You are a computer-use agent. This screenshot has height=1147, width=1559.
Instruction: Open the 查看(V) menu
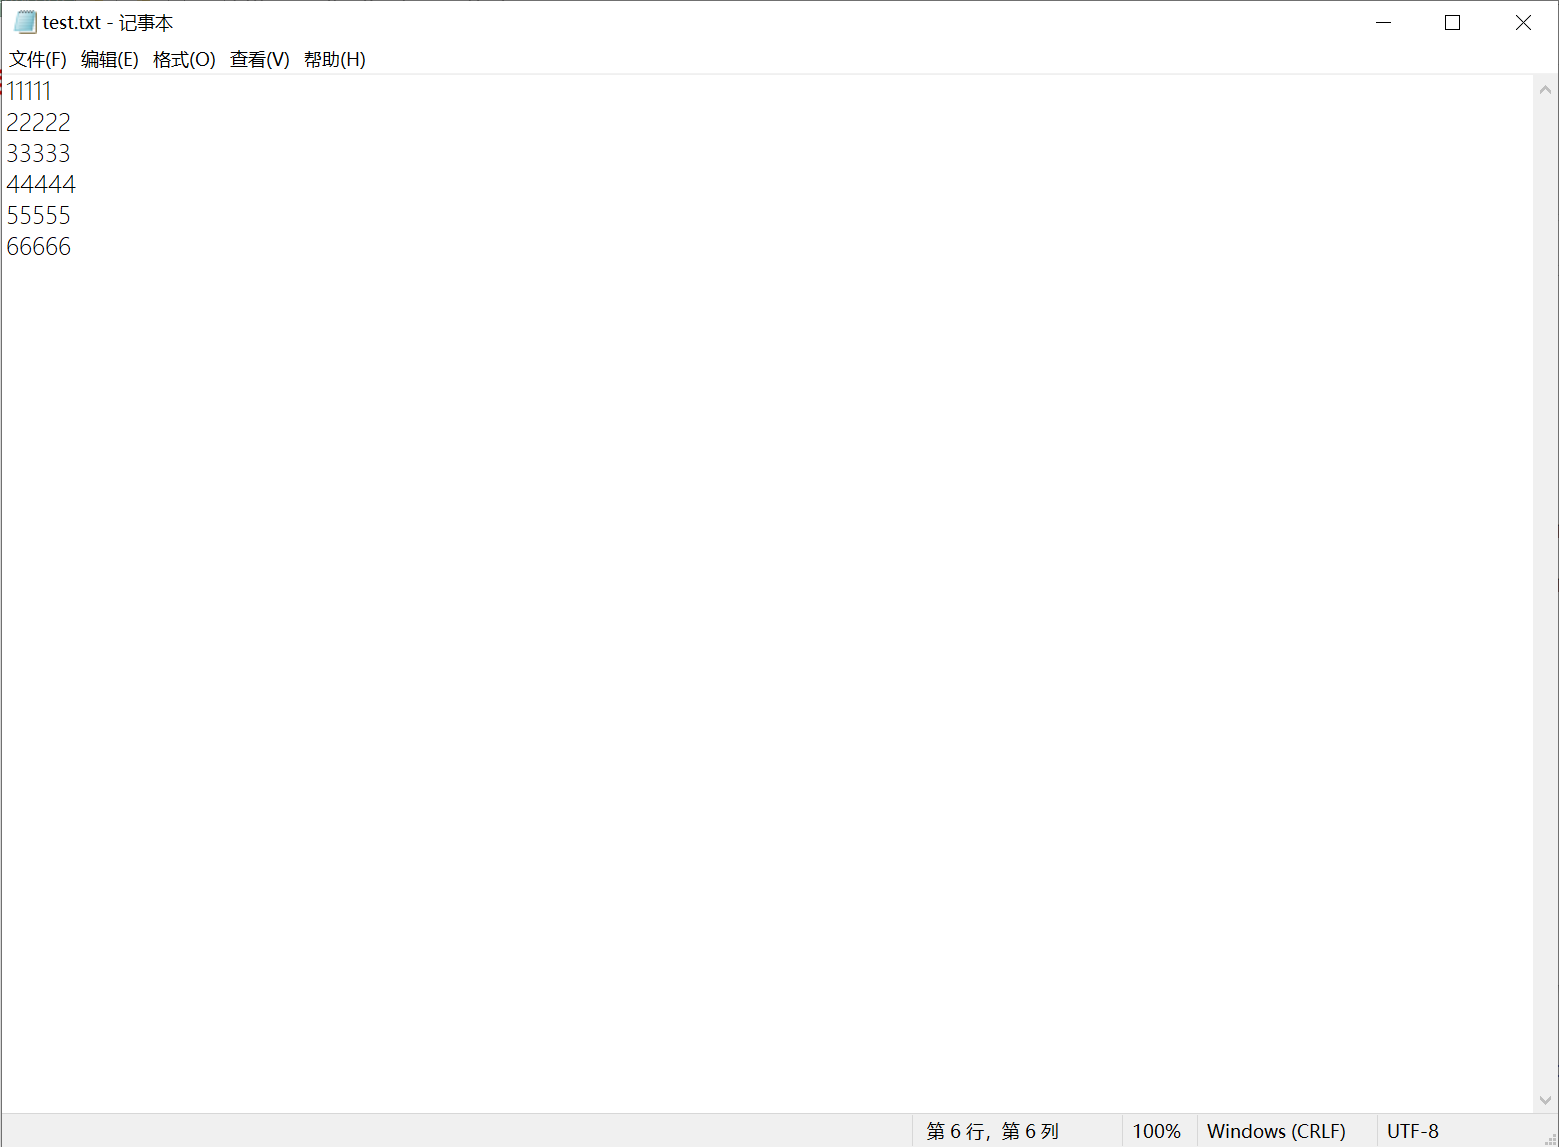click(260, 60)
